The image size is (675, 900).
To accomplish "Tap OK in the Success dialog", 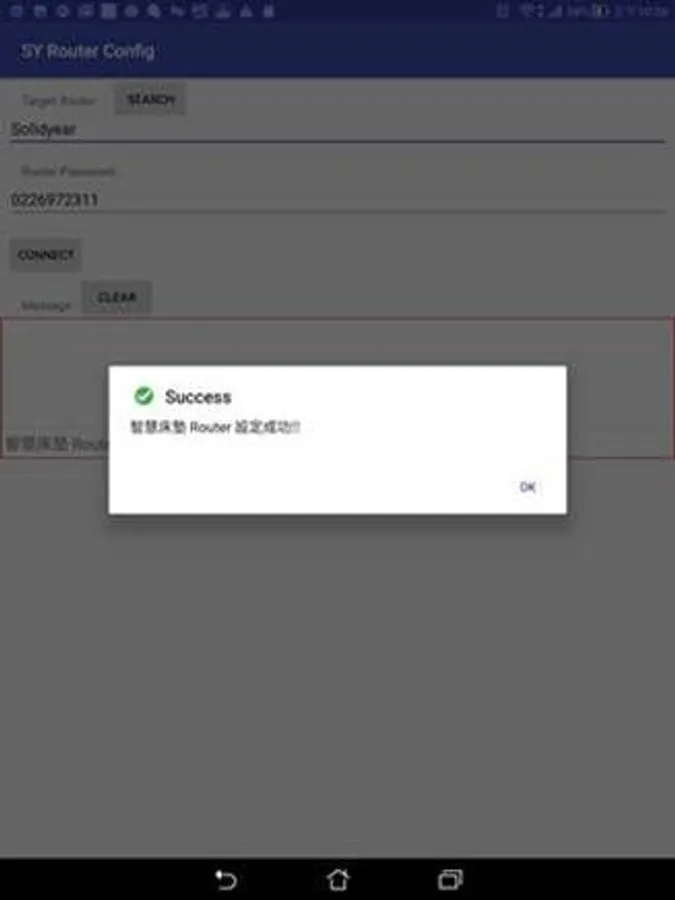I will point(527,487).
